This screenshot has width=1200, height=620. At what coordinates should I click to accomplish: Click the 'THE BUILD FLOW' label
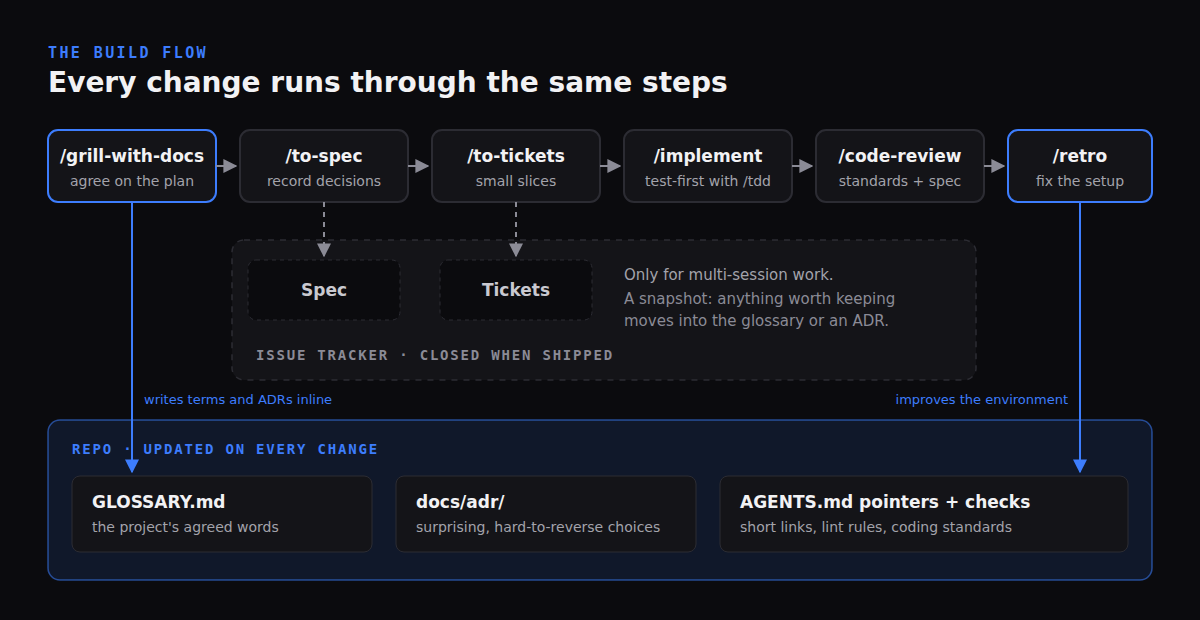(x=128, y=52)
